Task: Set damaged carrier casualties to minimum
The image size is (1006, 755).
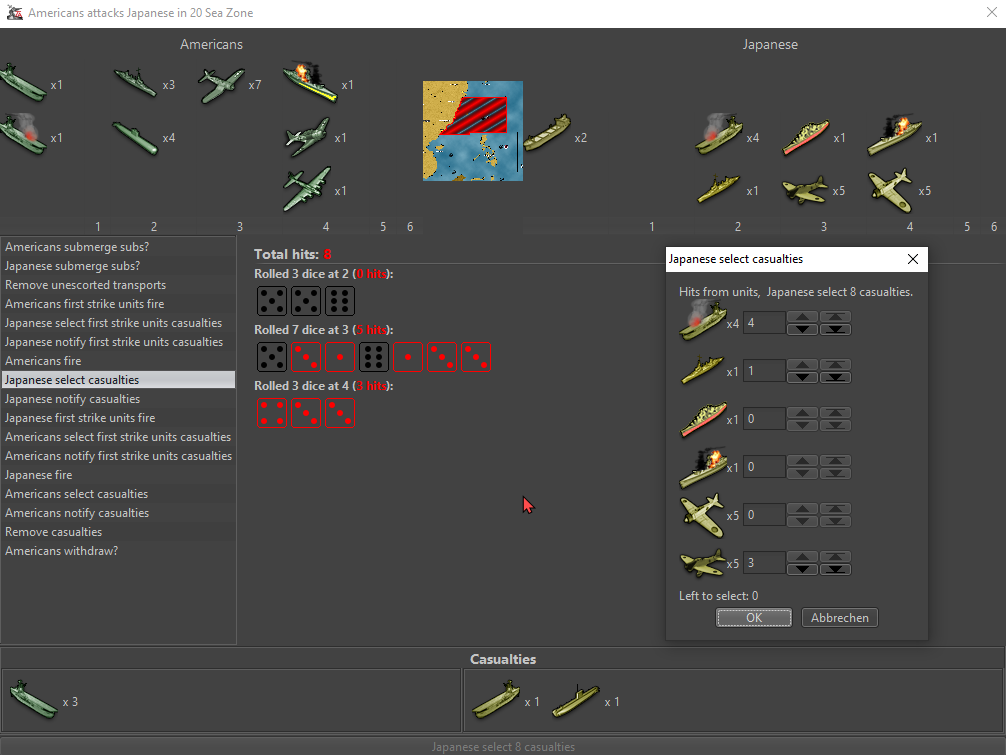Action: [835, 329]
